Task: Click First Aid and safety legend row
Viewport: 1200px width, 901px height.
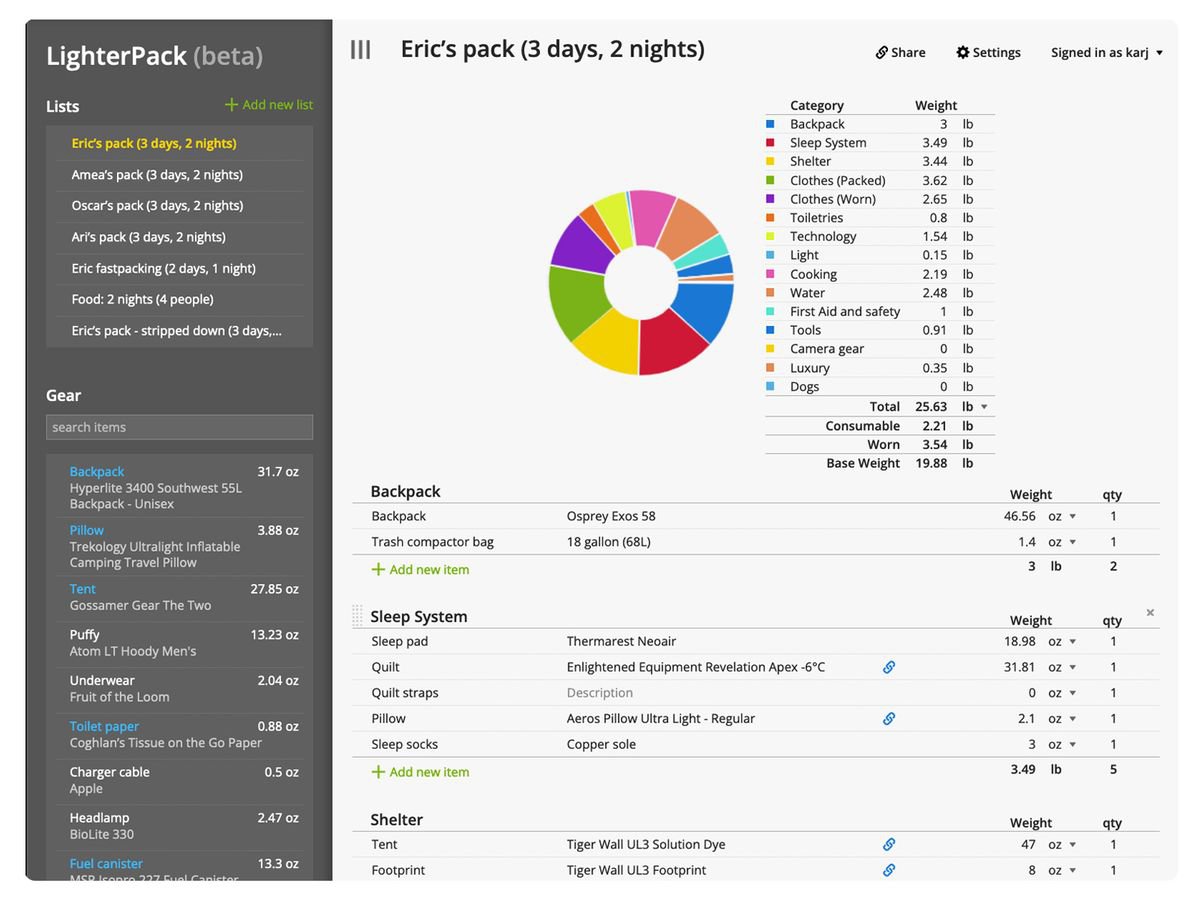Action: click(879, 311)
